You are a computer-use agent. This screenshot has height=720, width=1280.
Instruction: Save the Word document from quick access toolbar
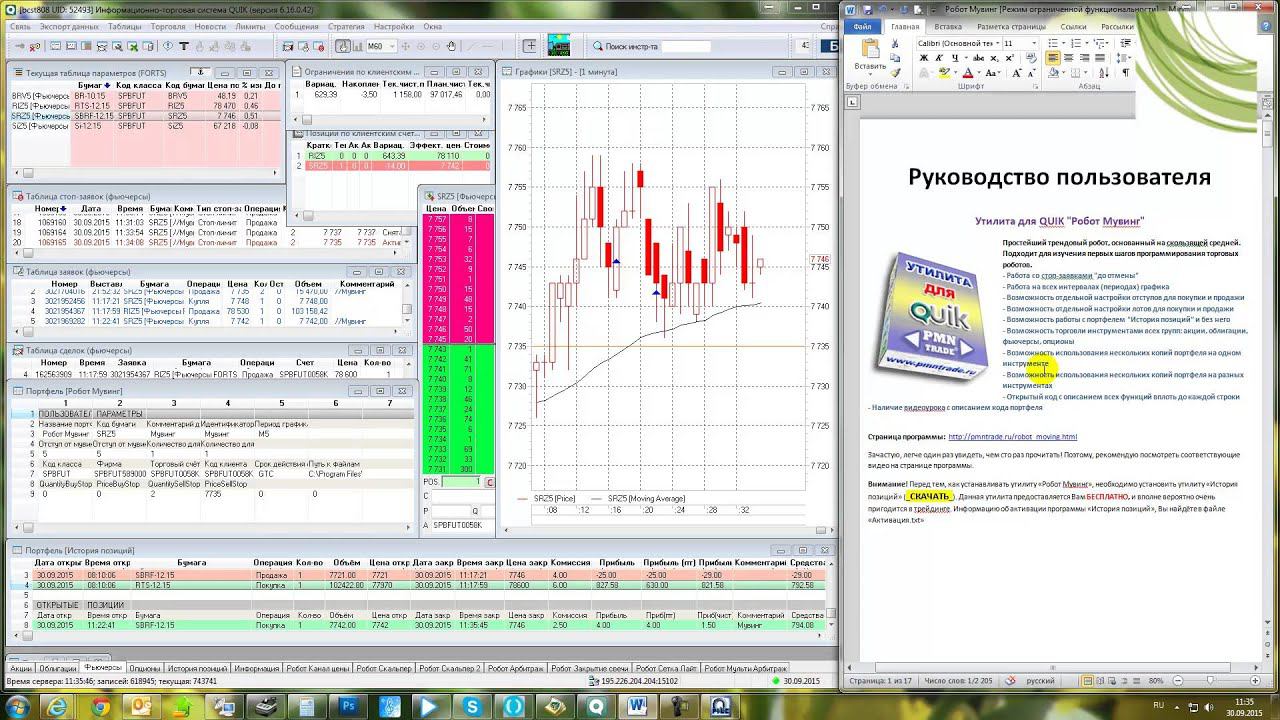pyautogui.click(x=866, y=10)
